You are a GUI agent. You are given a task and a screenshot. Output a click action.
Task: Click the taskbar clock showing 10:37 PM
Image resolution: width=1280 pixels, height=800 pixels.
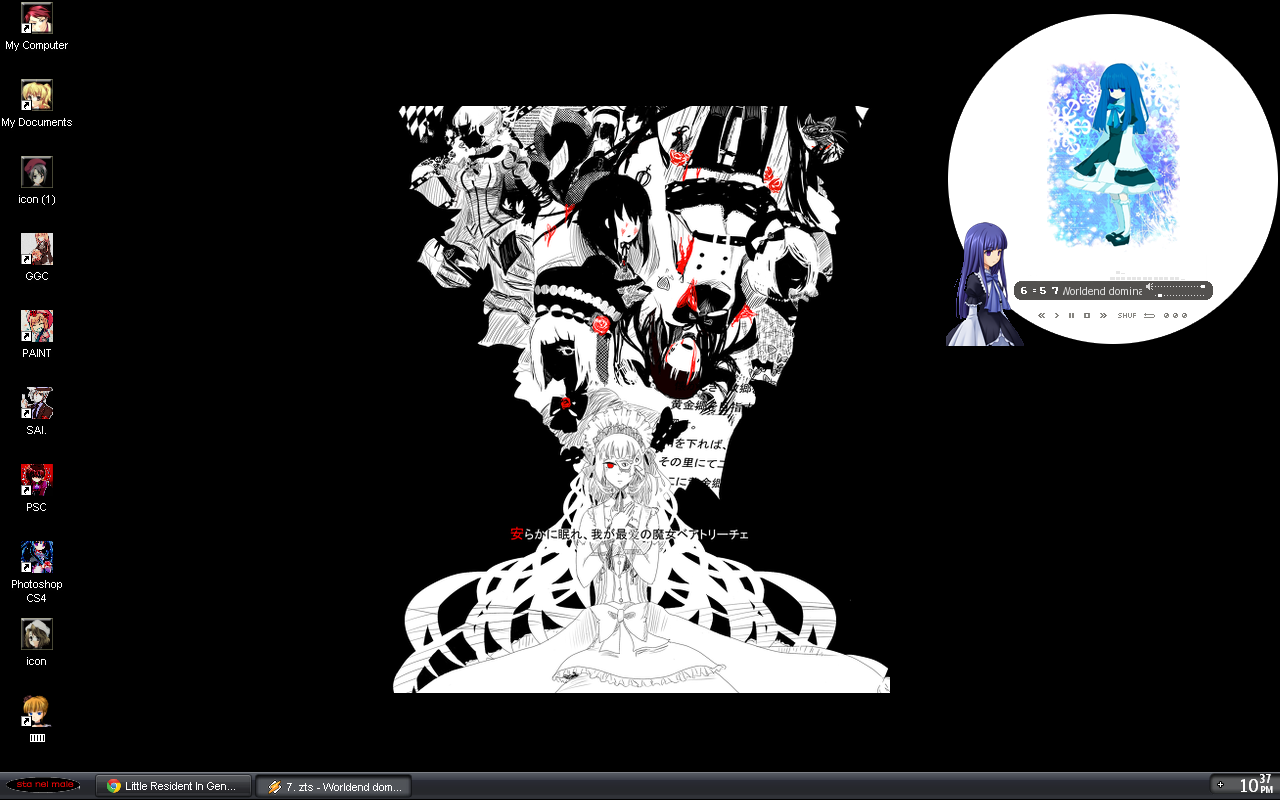(x=1256, y=785)
